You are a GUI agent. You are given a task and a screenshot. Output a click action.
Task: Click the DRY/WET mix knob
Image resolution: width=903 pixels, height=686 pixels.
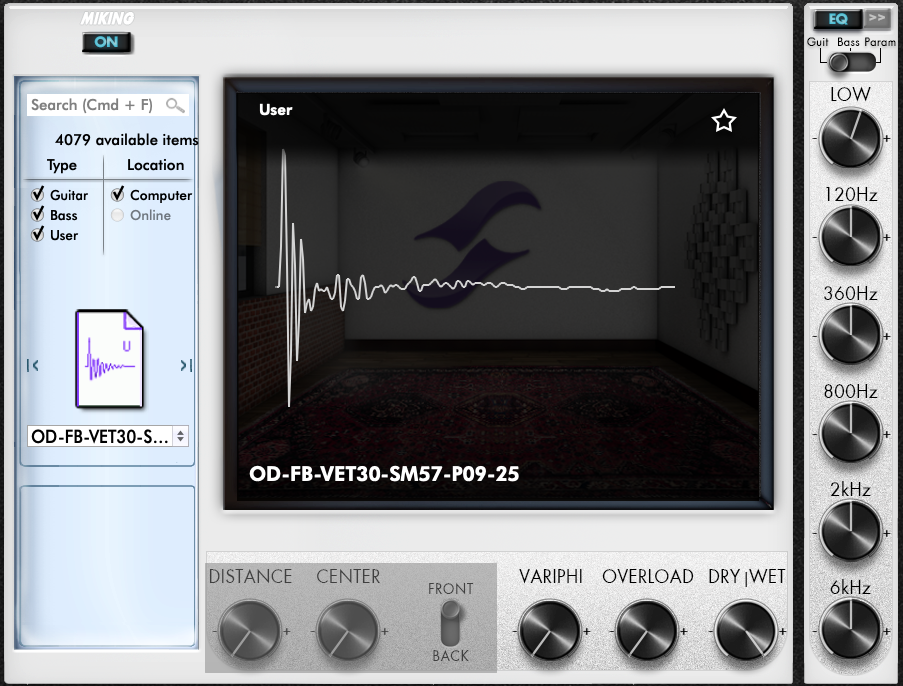(745, 631)
